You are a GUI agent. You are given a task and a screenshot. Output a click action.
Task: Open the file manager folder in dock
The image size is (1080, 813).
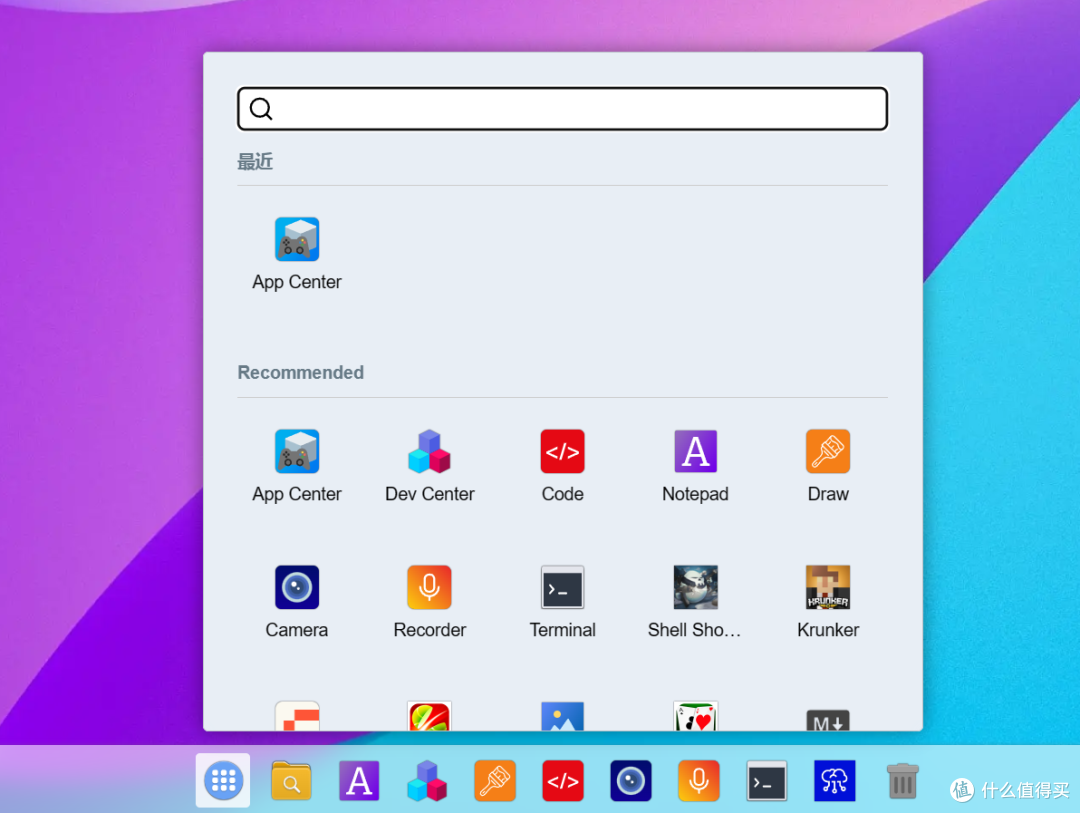pos(291,781)
